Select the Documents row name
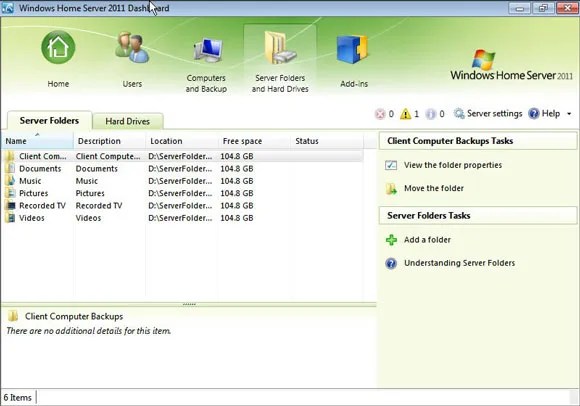The image size is (580, 406). 40,169
